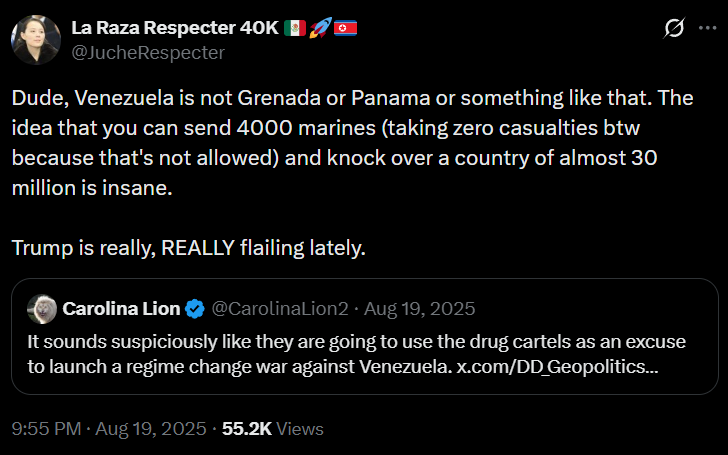
Task: Follow the x.com/DD_Geopolitics link
Action: coord(558,367)
